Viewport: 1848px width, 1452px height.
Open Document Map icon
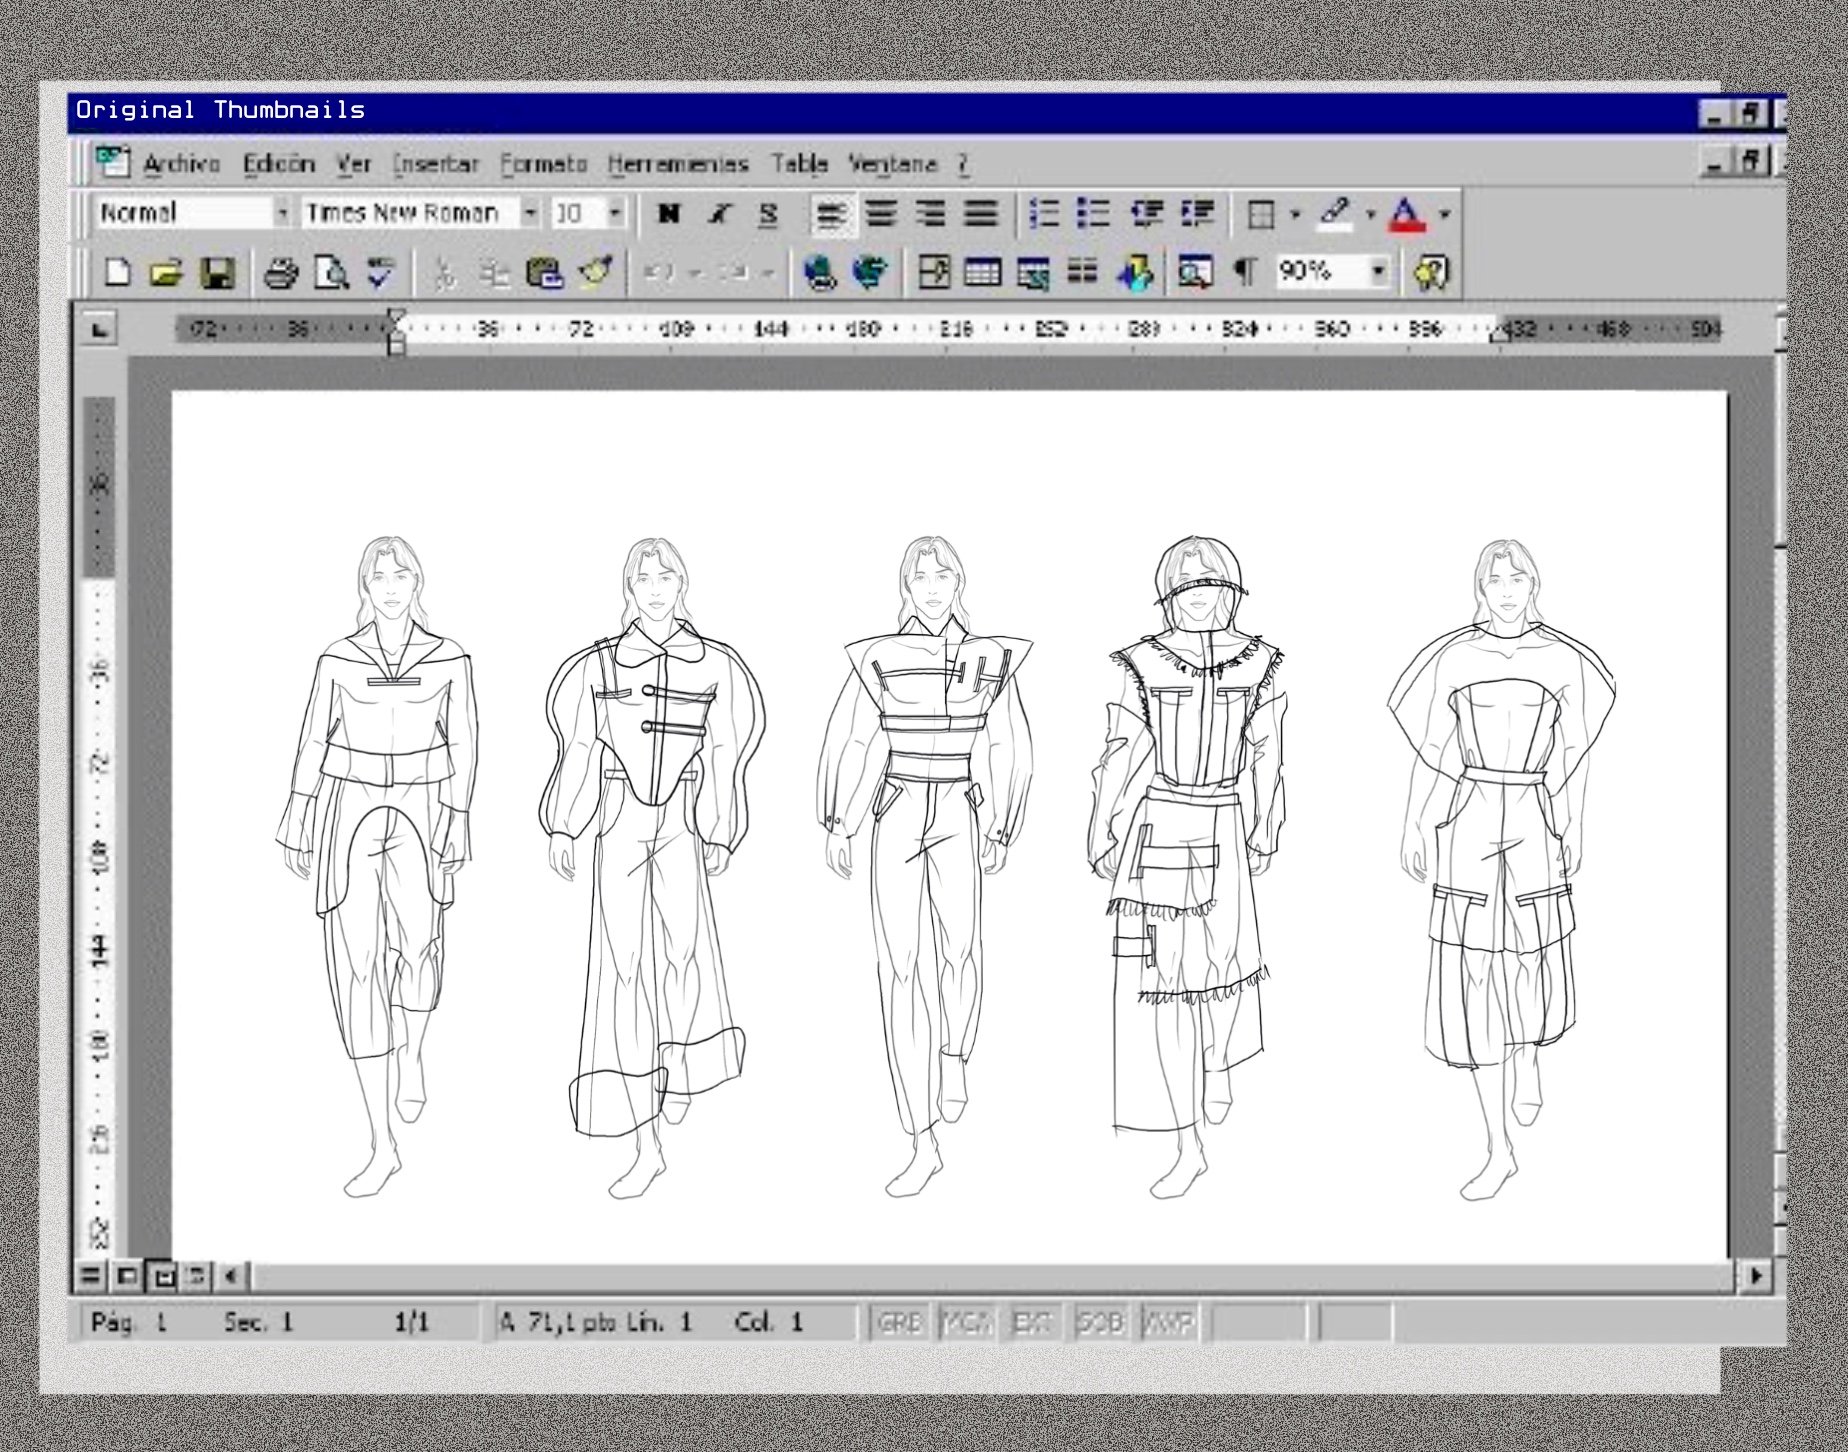pos(1195,272)
